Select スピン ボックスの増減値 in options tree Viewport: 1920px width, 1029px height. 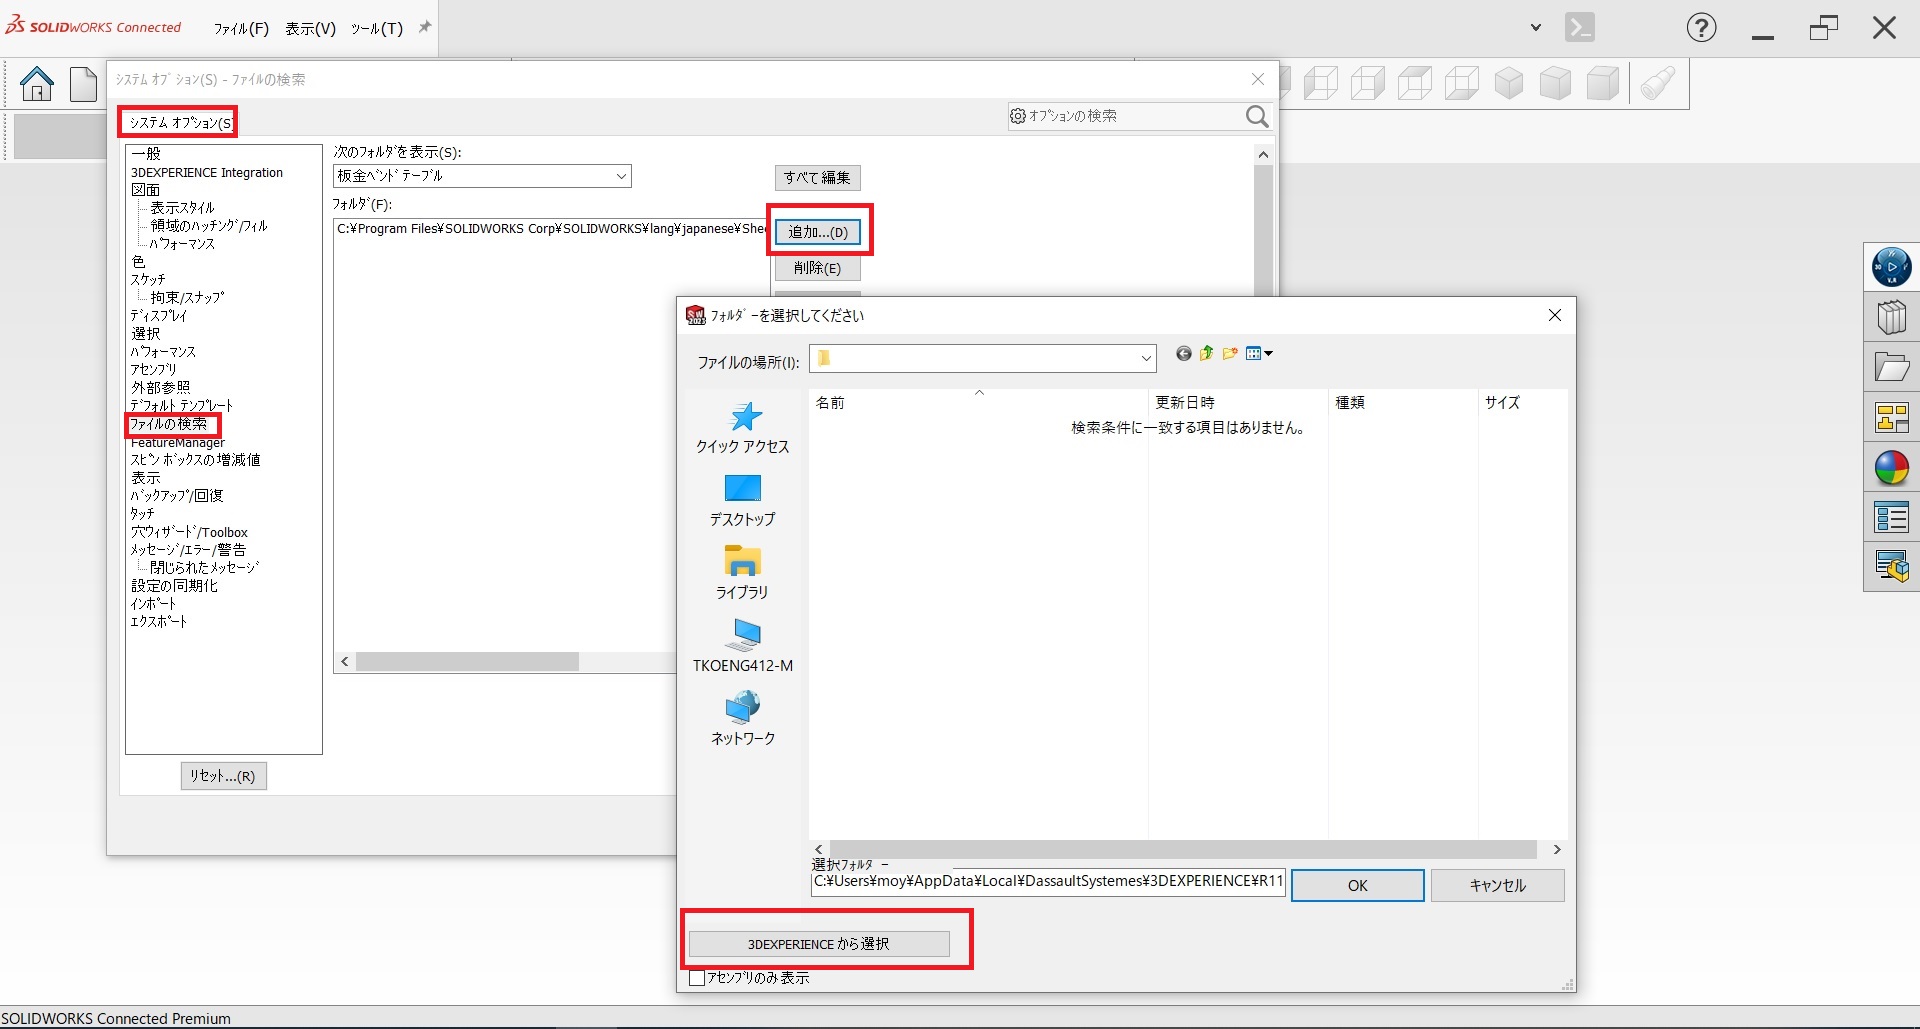pyautogui.click(x=195, y=460)
